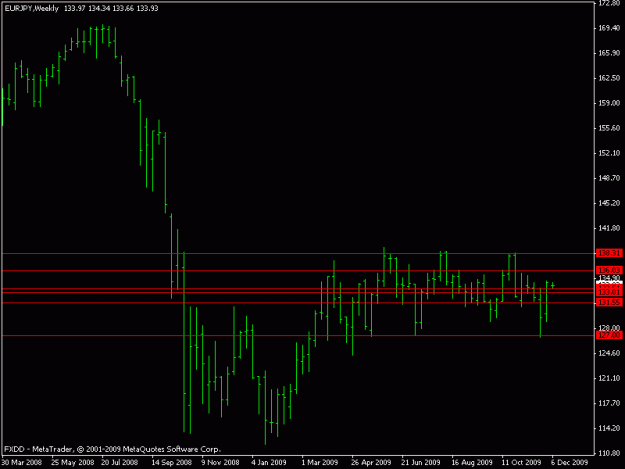Click the 124.60 price axis label
This screenshot has height=469, width=625.
tap(609, 353)
